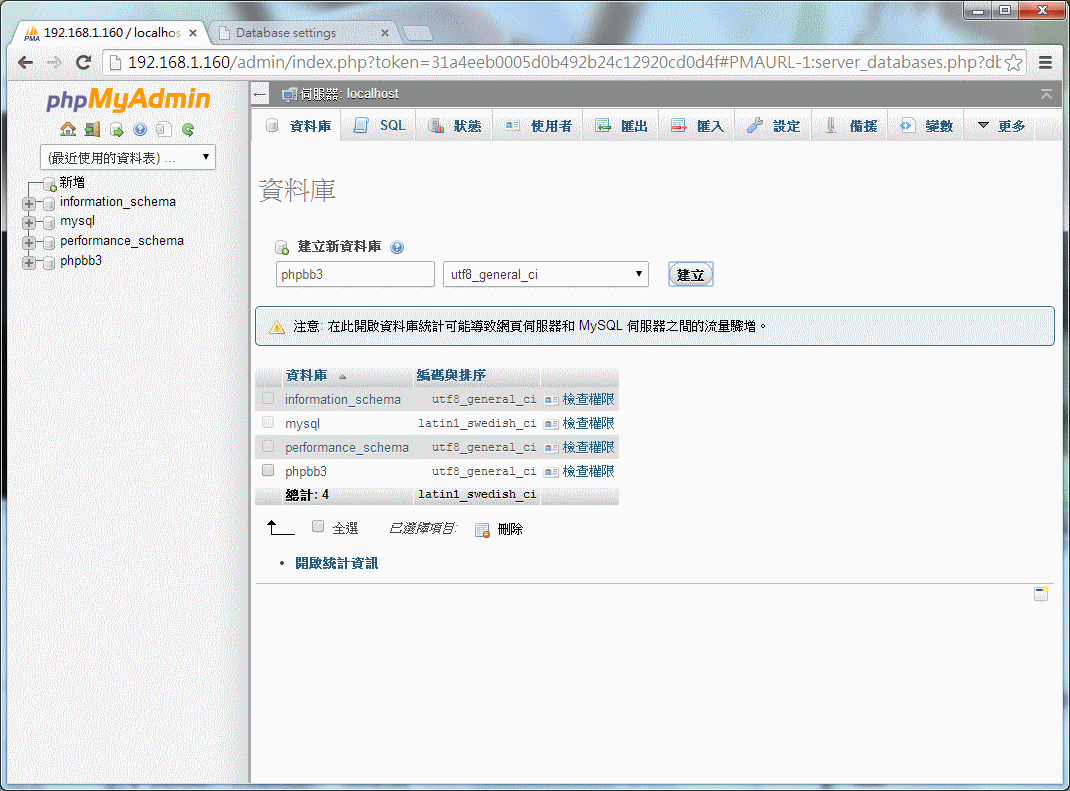The width and height of the screenshot is (1070, 791).
Task: Expand mysql database in the tree
Action: [29, 222]
